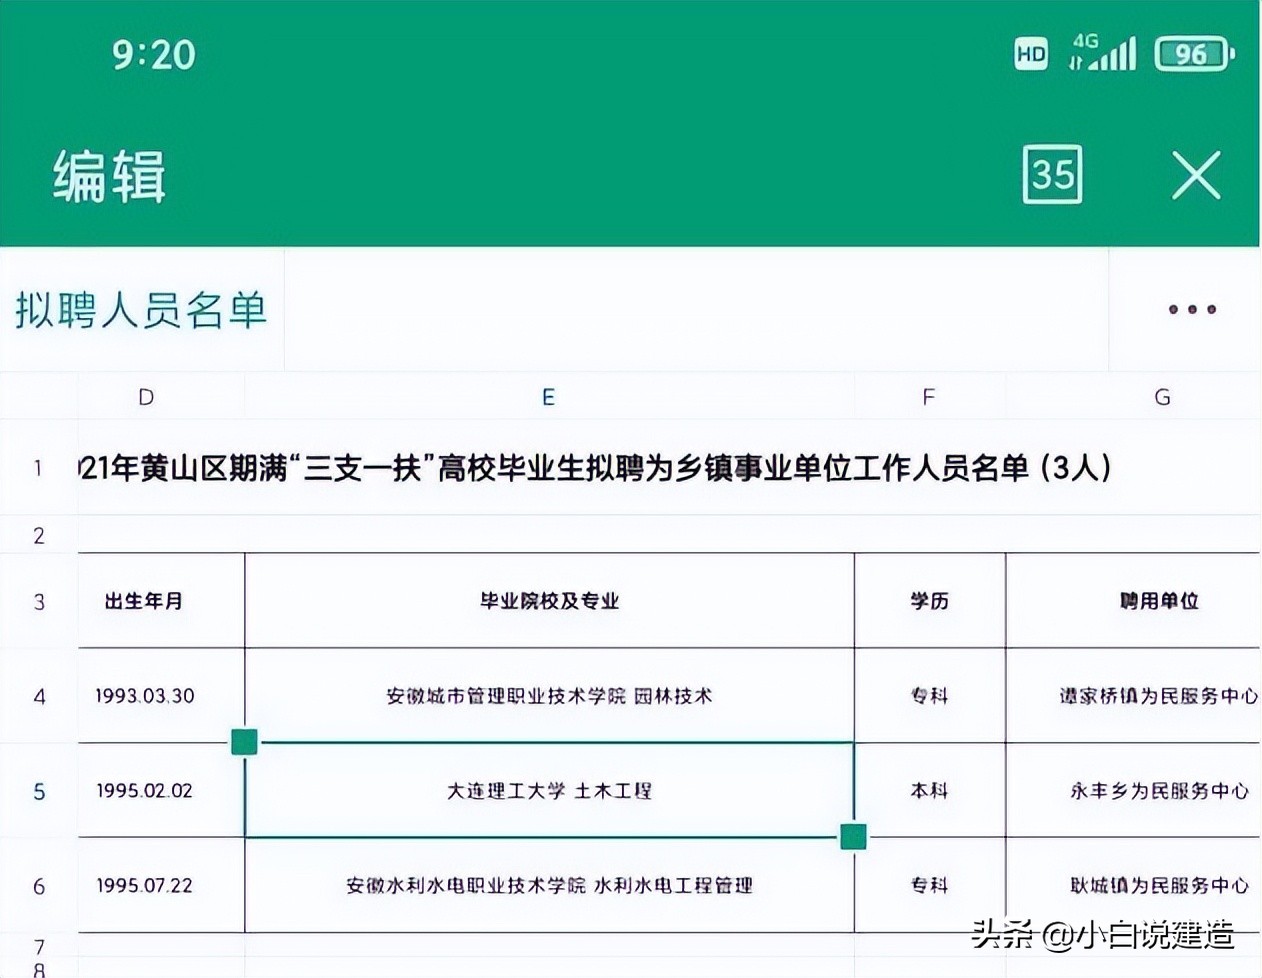Tap the ellipsis menu beside the sheet name

pos(1190,310)
